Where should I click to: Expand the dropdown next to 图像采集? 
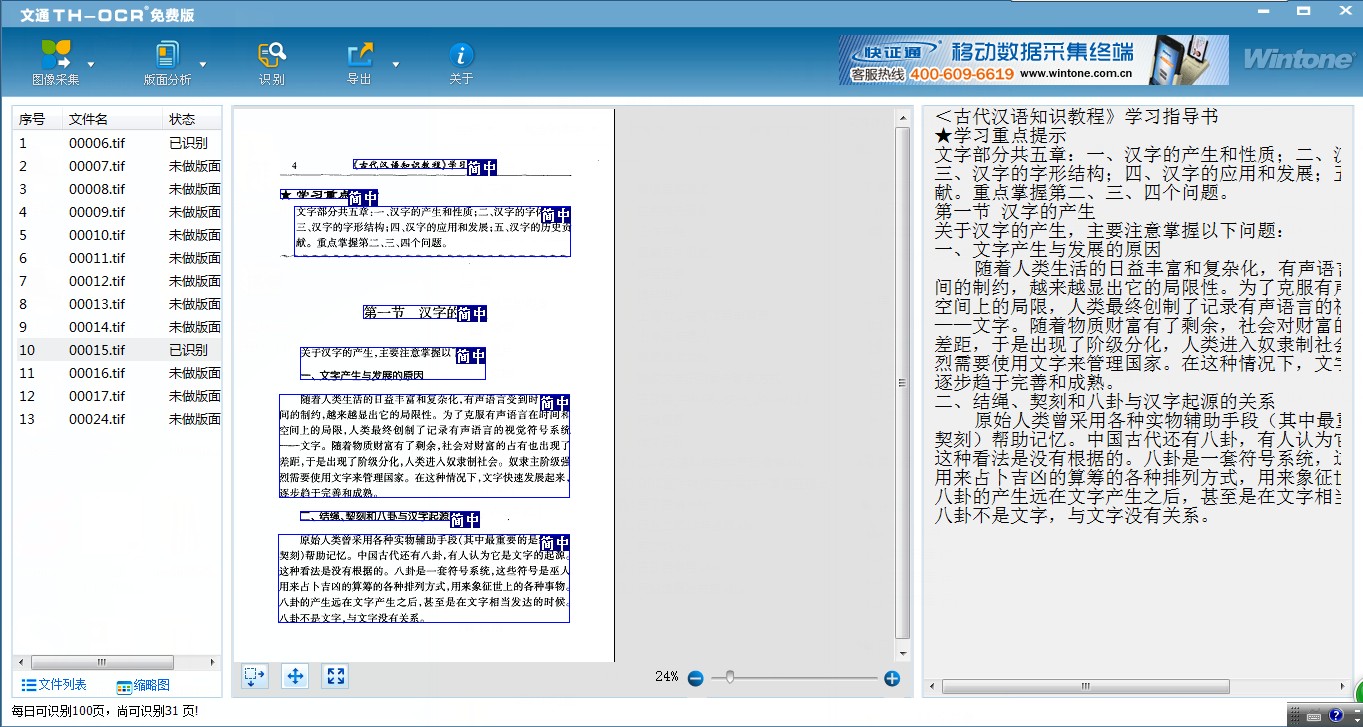[92, 65]
